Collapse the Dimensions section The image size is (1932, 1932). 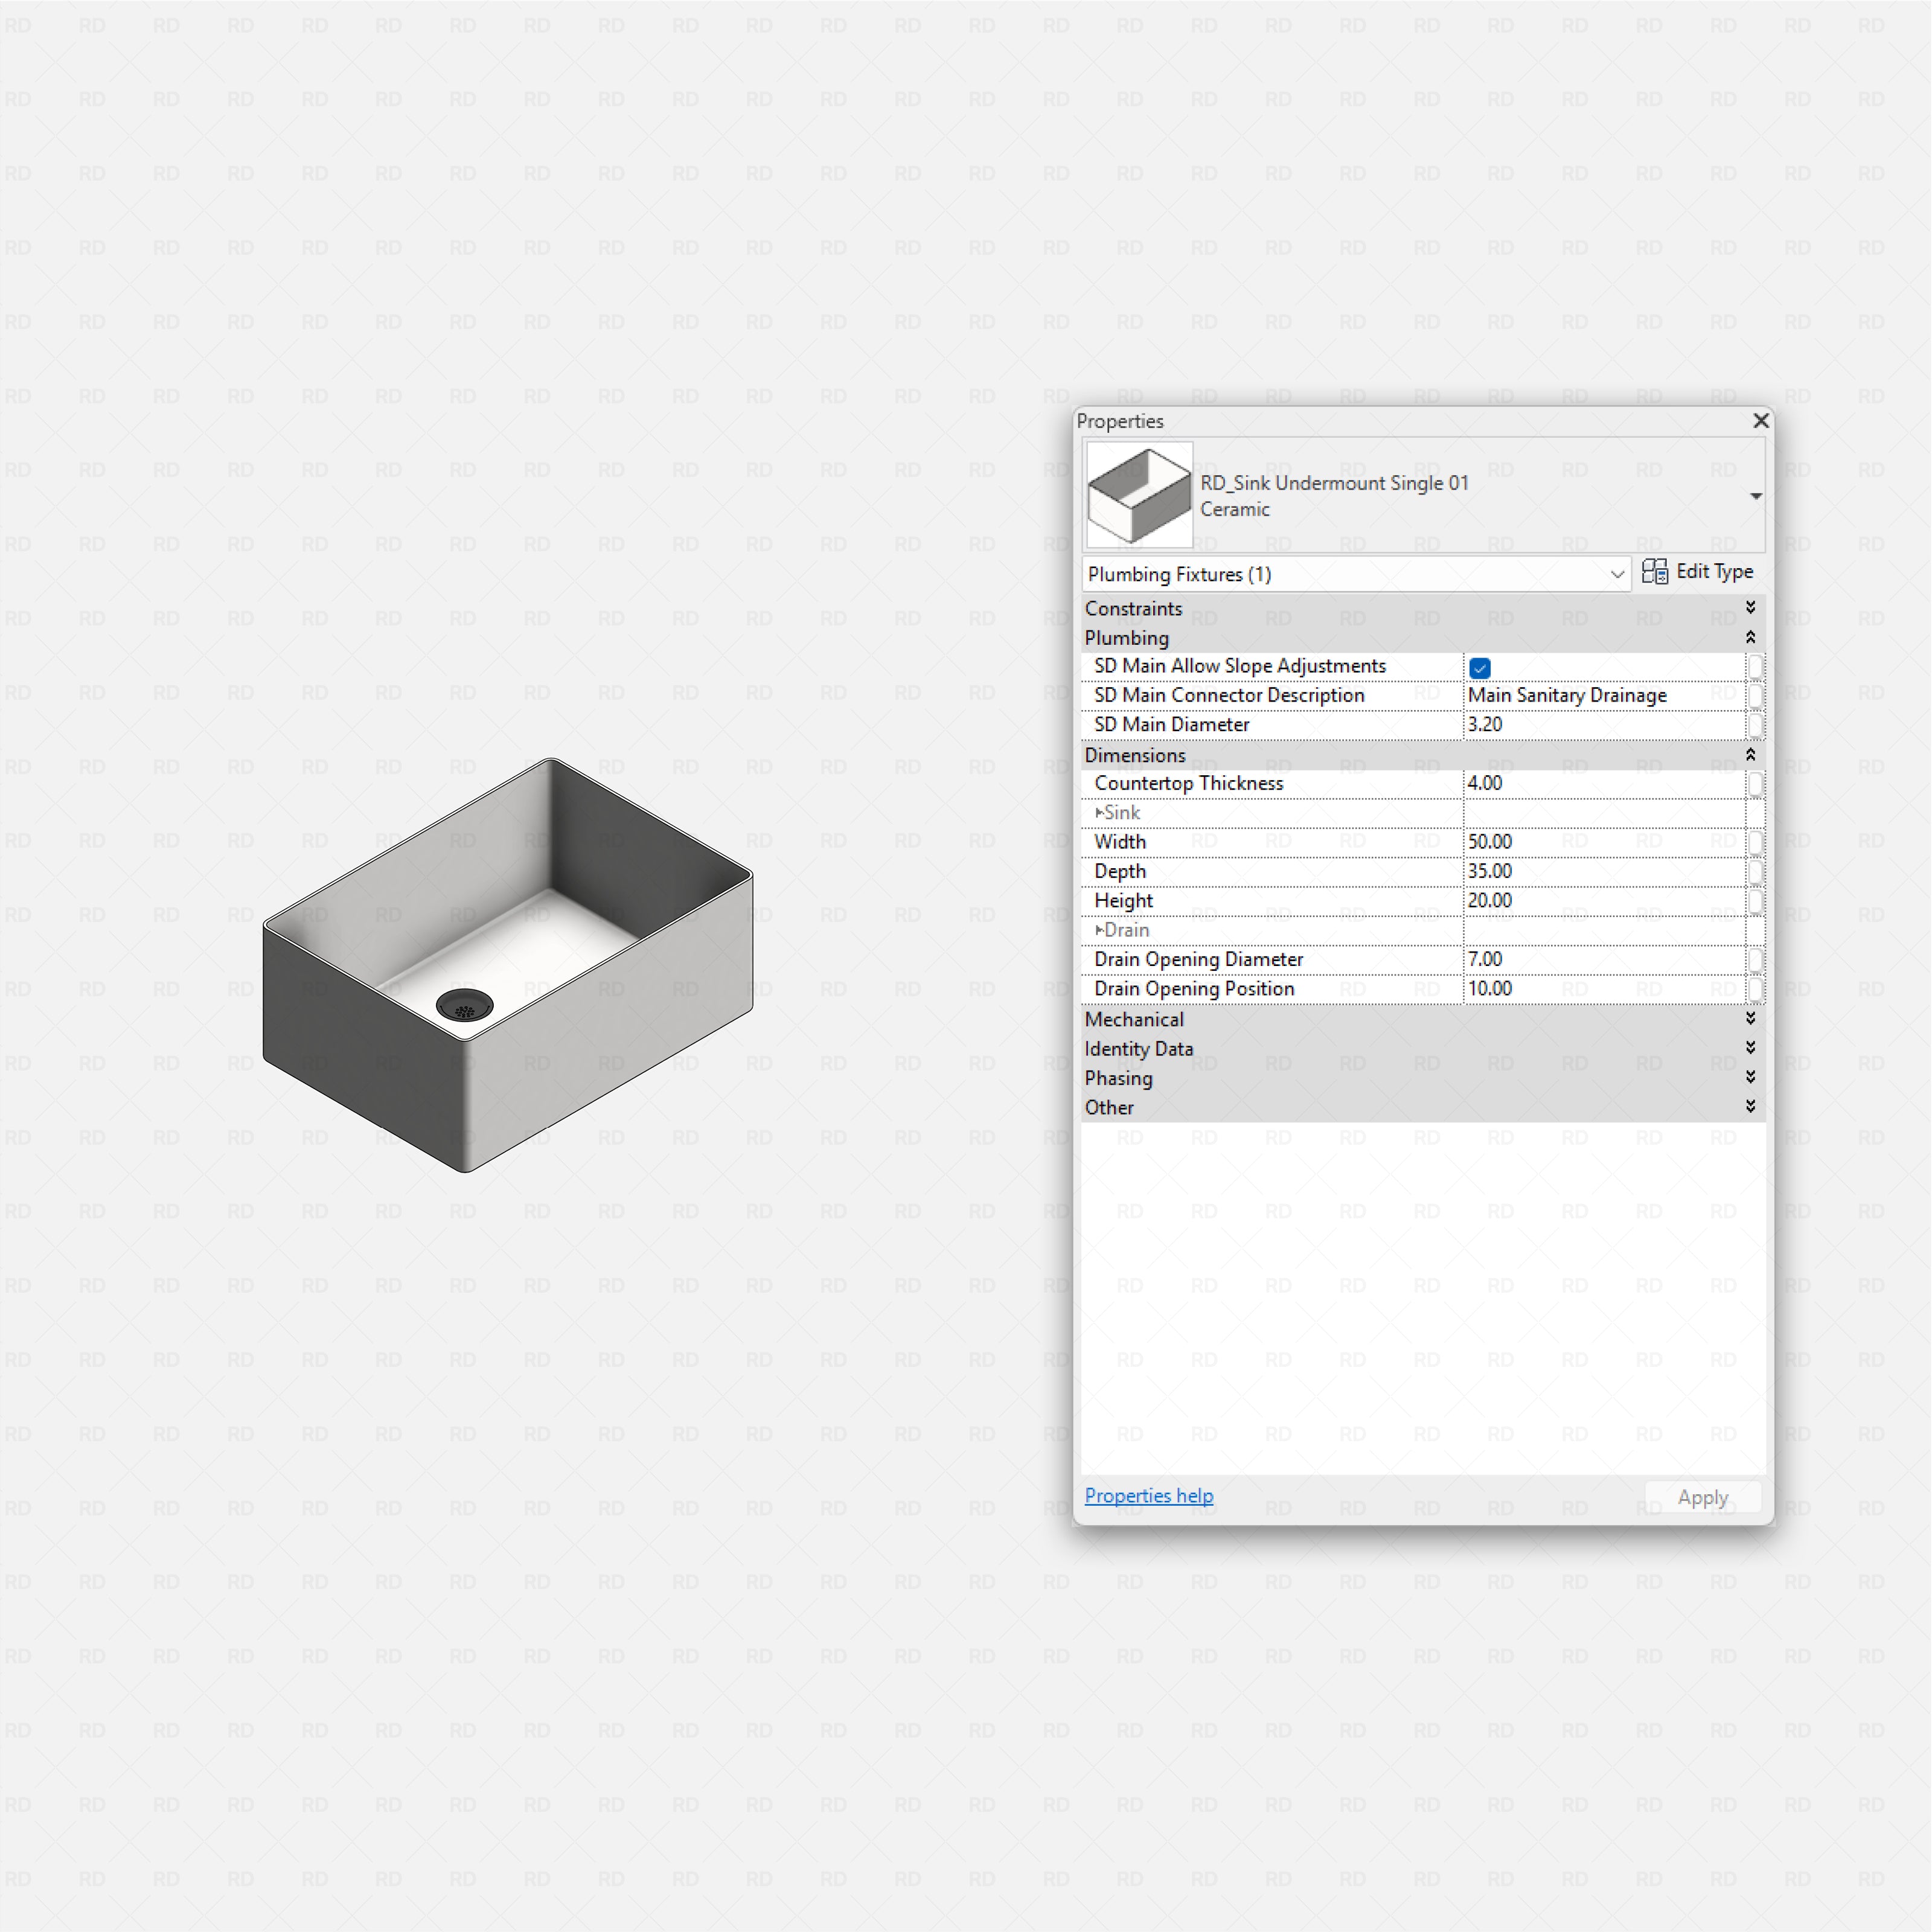click(1751, 754)
